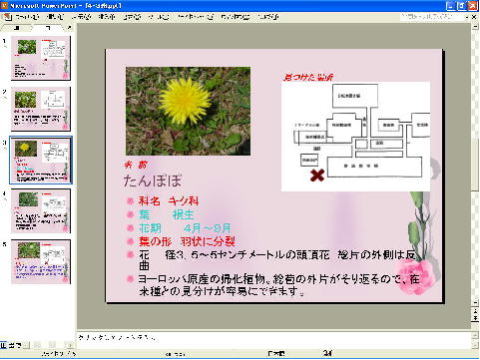Viewport: 480px width, 360px height.
Task: Open the Outline tab in left pane
Action: point(17,28)
